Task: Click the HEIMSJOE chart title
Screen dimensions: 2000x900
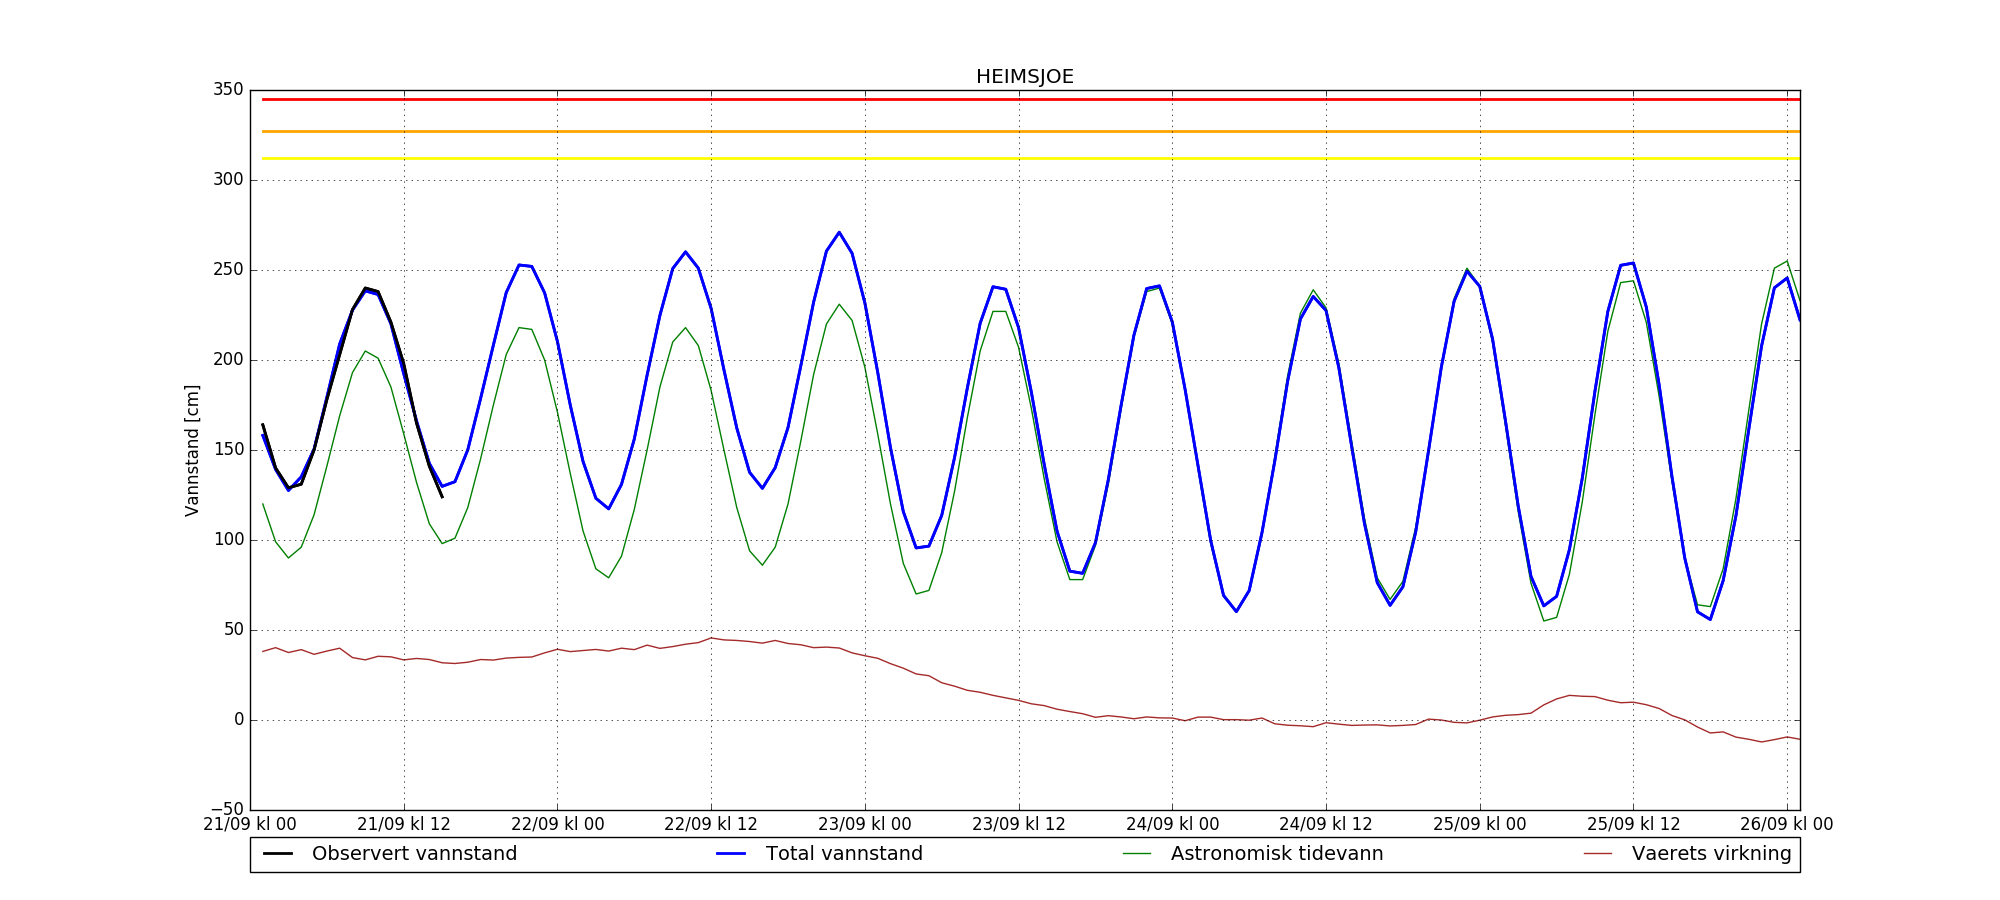Action: pos(1025,77)
